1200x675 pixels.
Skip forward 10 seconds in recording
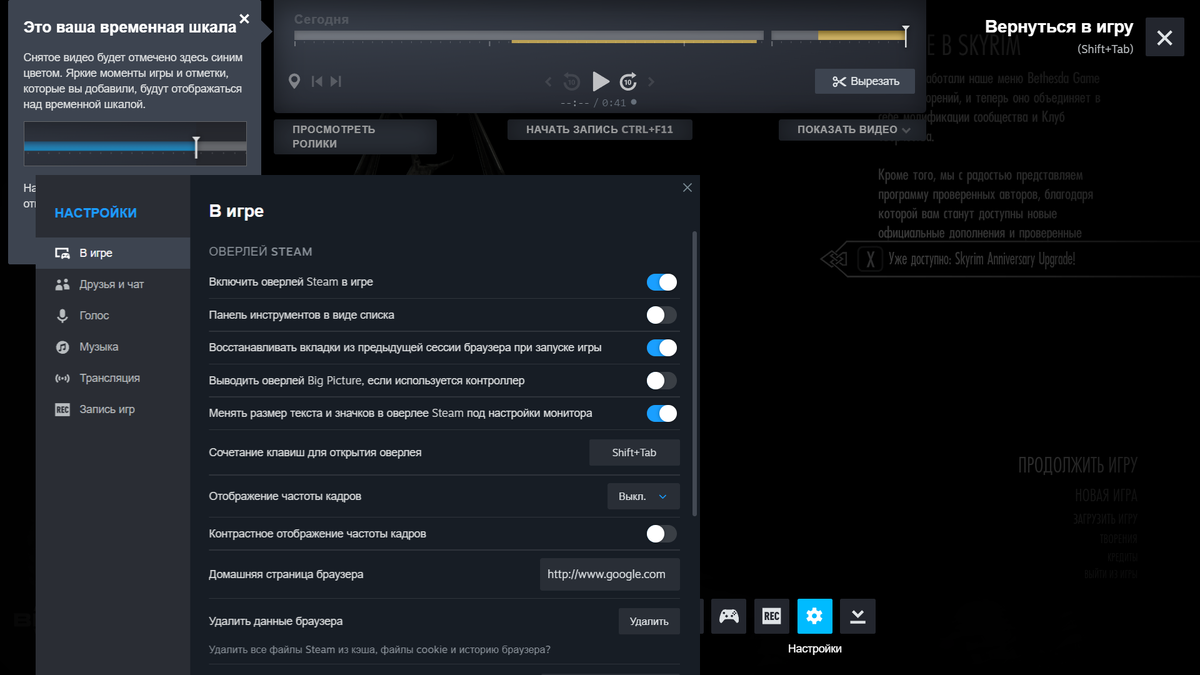pos(628,82)
